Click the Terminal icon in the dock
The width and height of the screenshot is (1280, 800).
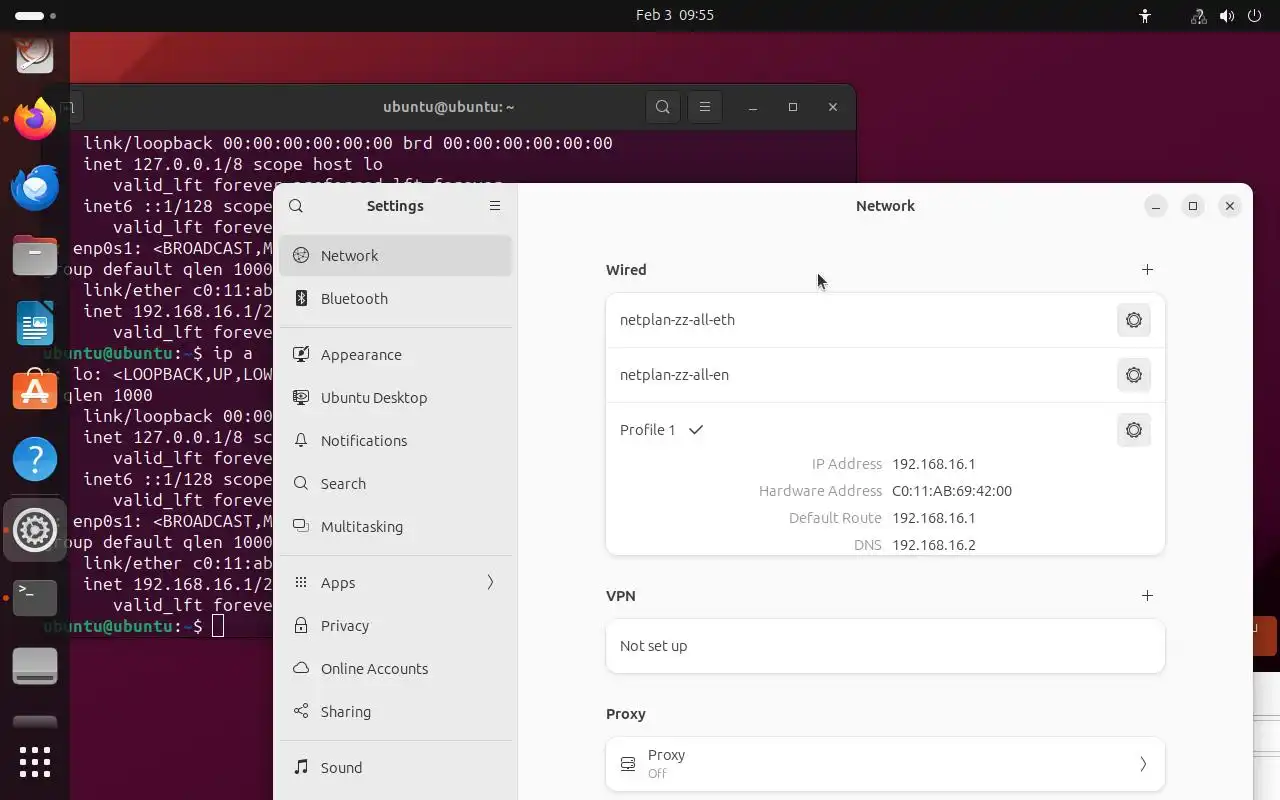click(x=35, y=597)
